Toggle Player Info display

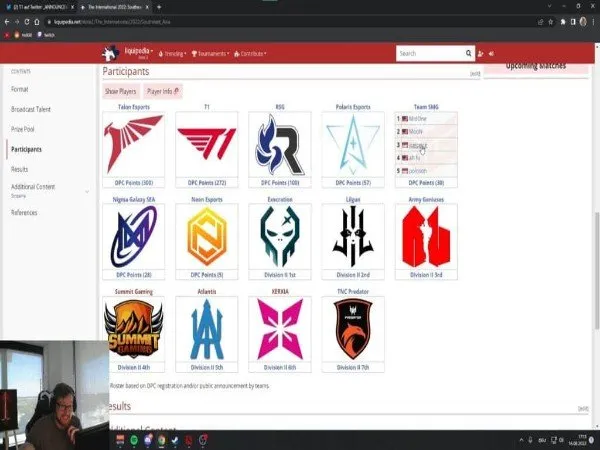pyautogui.click(x=163, y=91)
